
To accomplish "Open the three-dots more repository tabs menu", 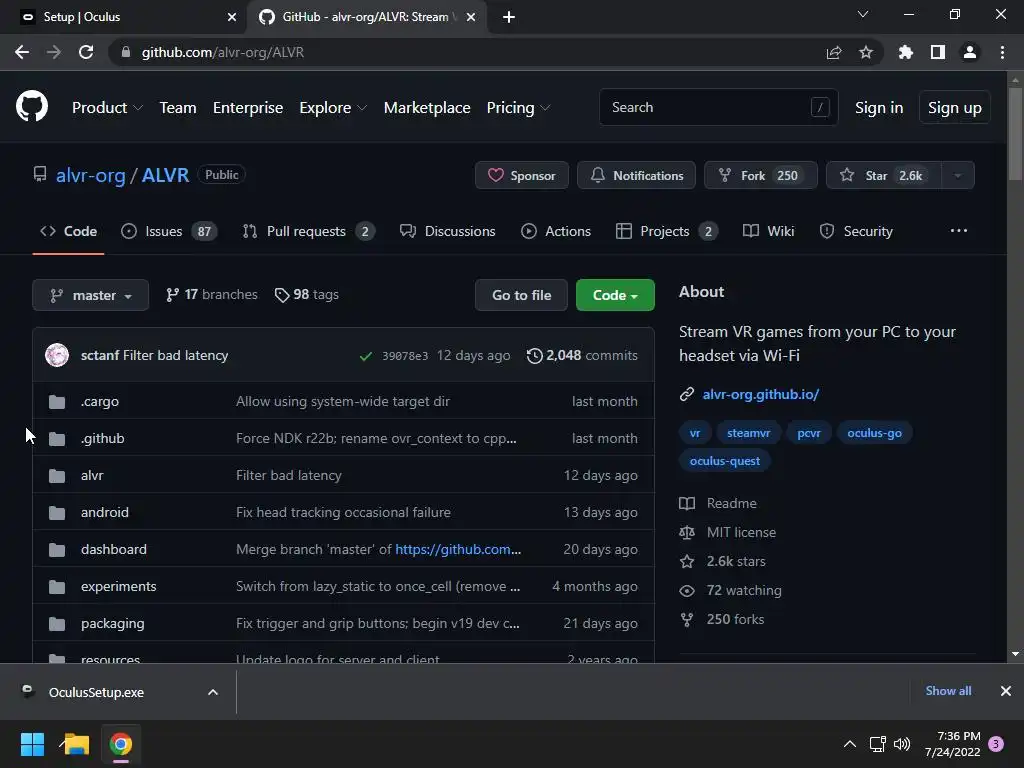I will point(959,231).
